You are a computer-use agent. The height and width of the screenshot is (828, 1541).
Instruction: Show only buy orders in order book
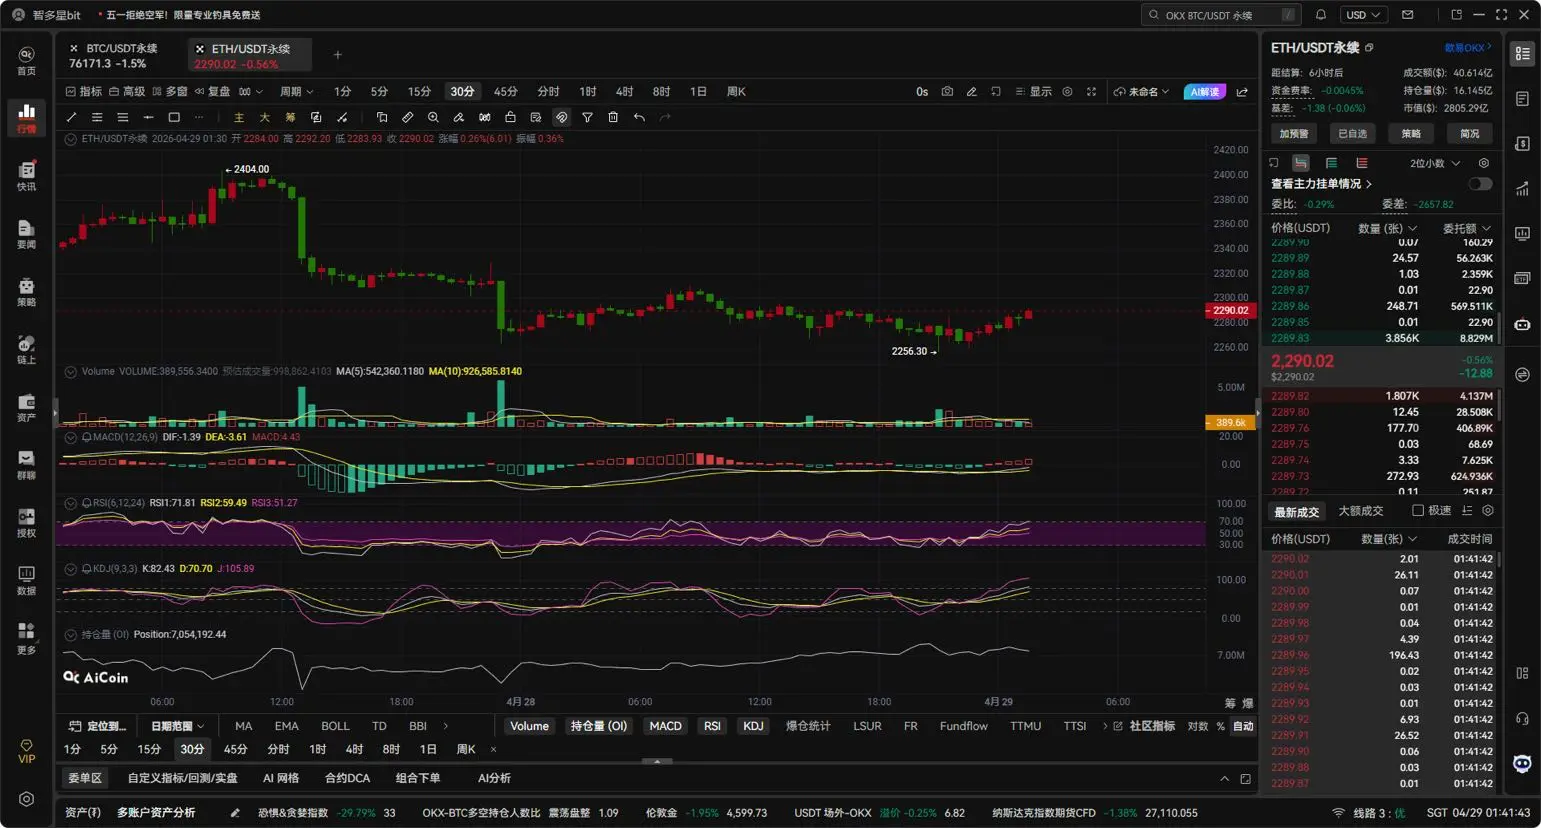click(x=1331, y=163)
